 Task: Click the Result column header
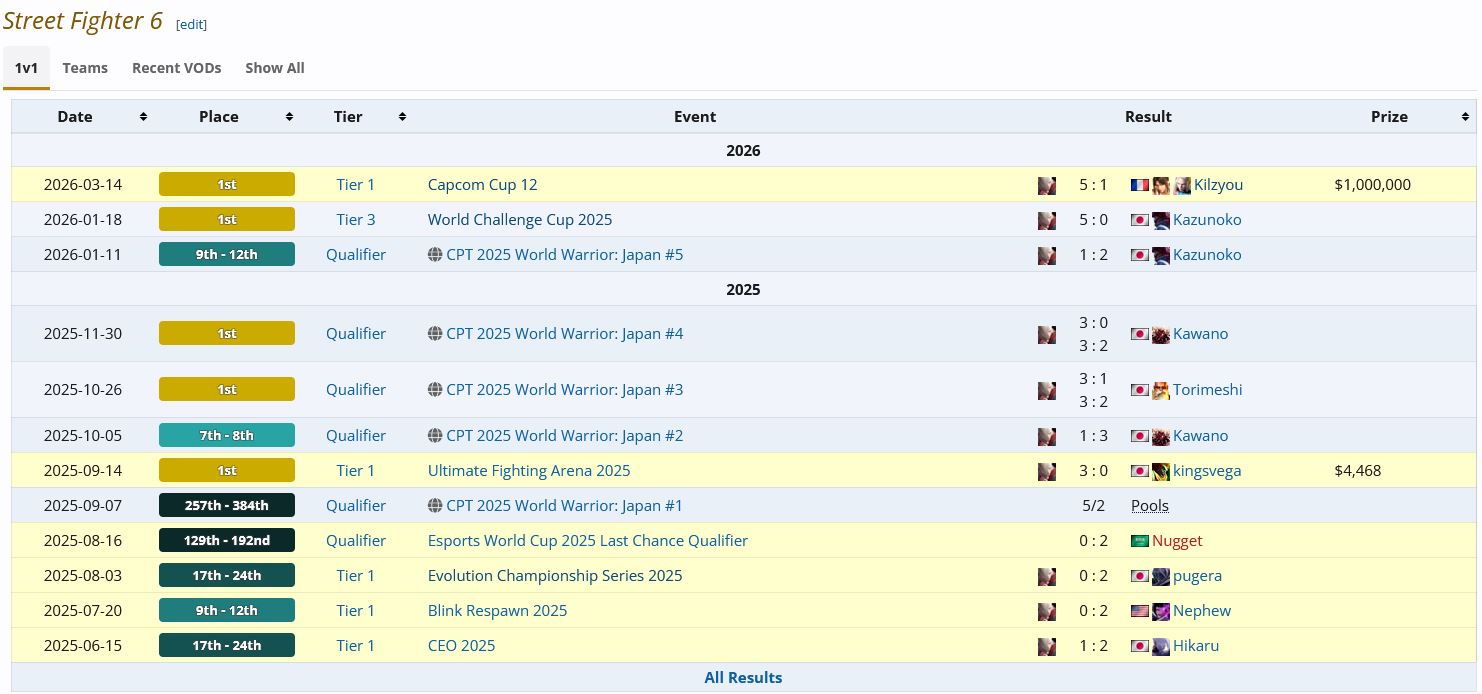1148,117
